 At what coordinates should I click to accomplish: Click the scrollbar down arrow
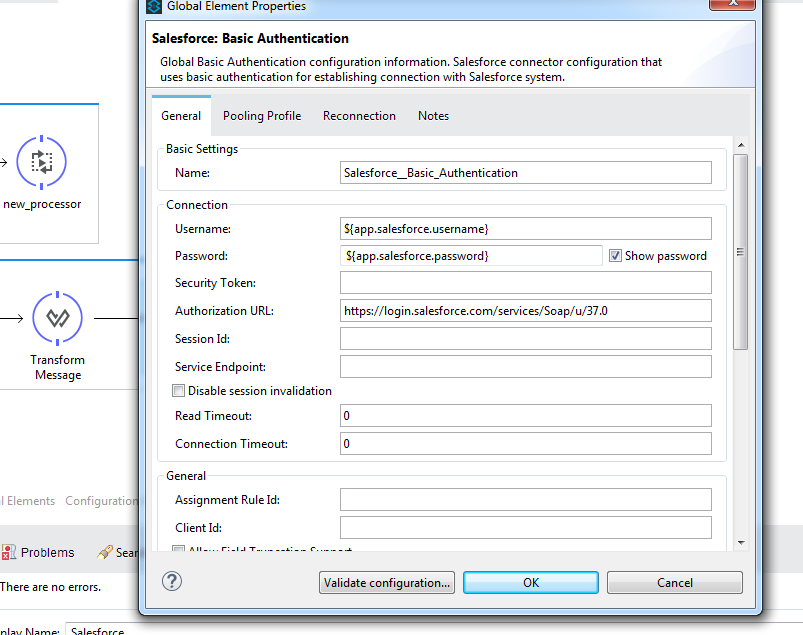click(741, 542)
